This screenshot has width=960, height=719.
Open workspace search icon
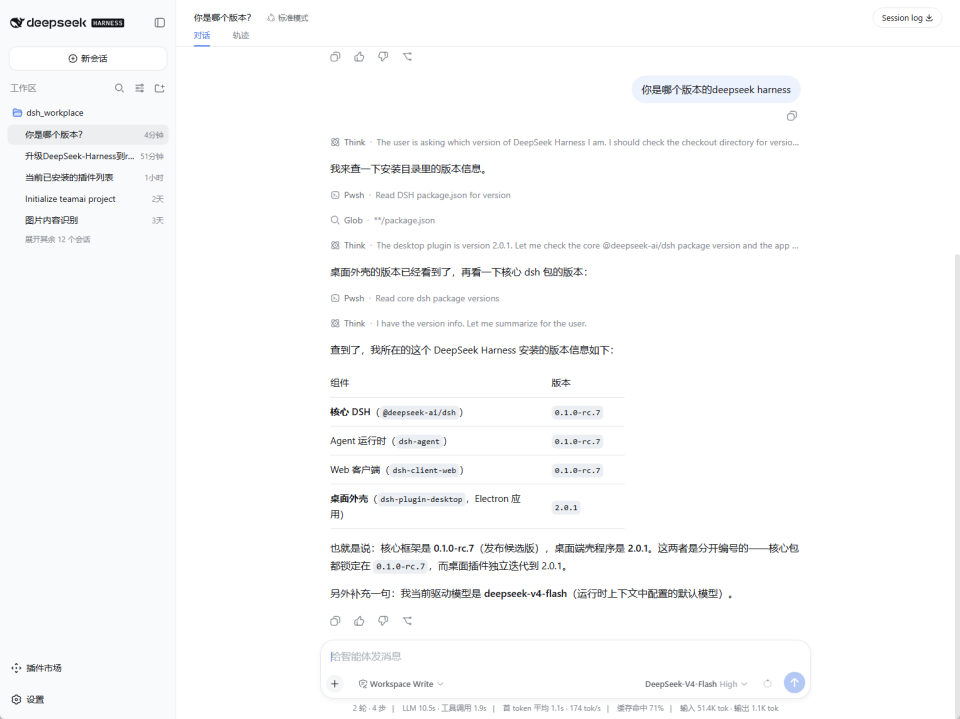[x=119, y=88]
